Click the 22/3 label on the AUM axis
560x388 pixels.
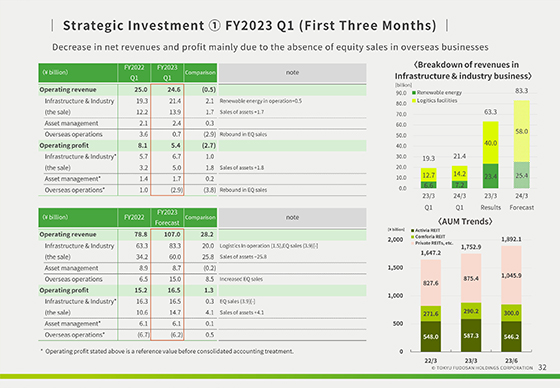tap(430, 361)
